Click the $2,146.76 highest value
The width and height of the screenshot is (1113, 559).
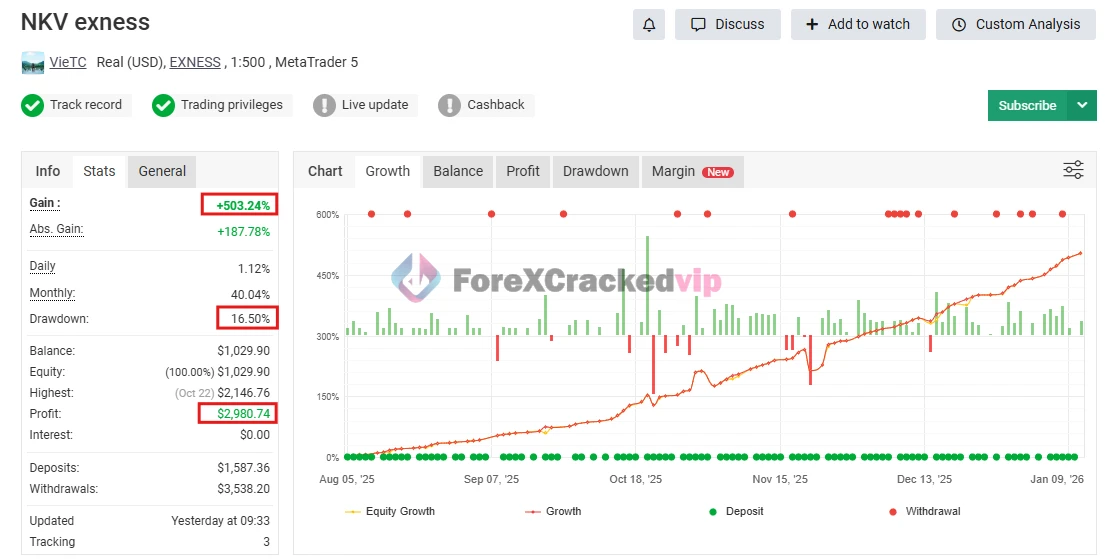(243, 392)
